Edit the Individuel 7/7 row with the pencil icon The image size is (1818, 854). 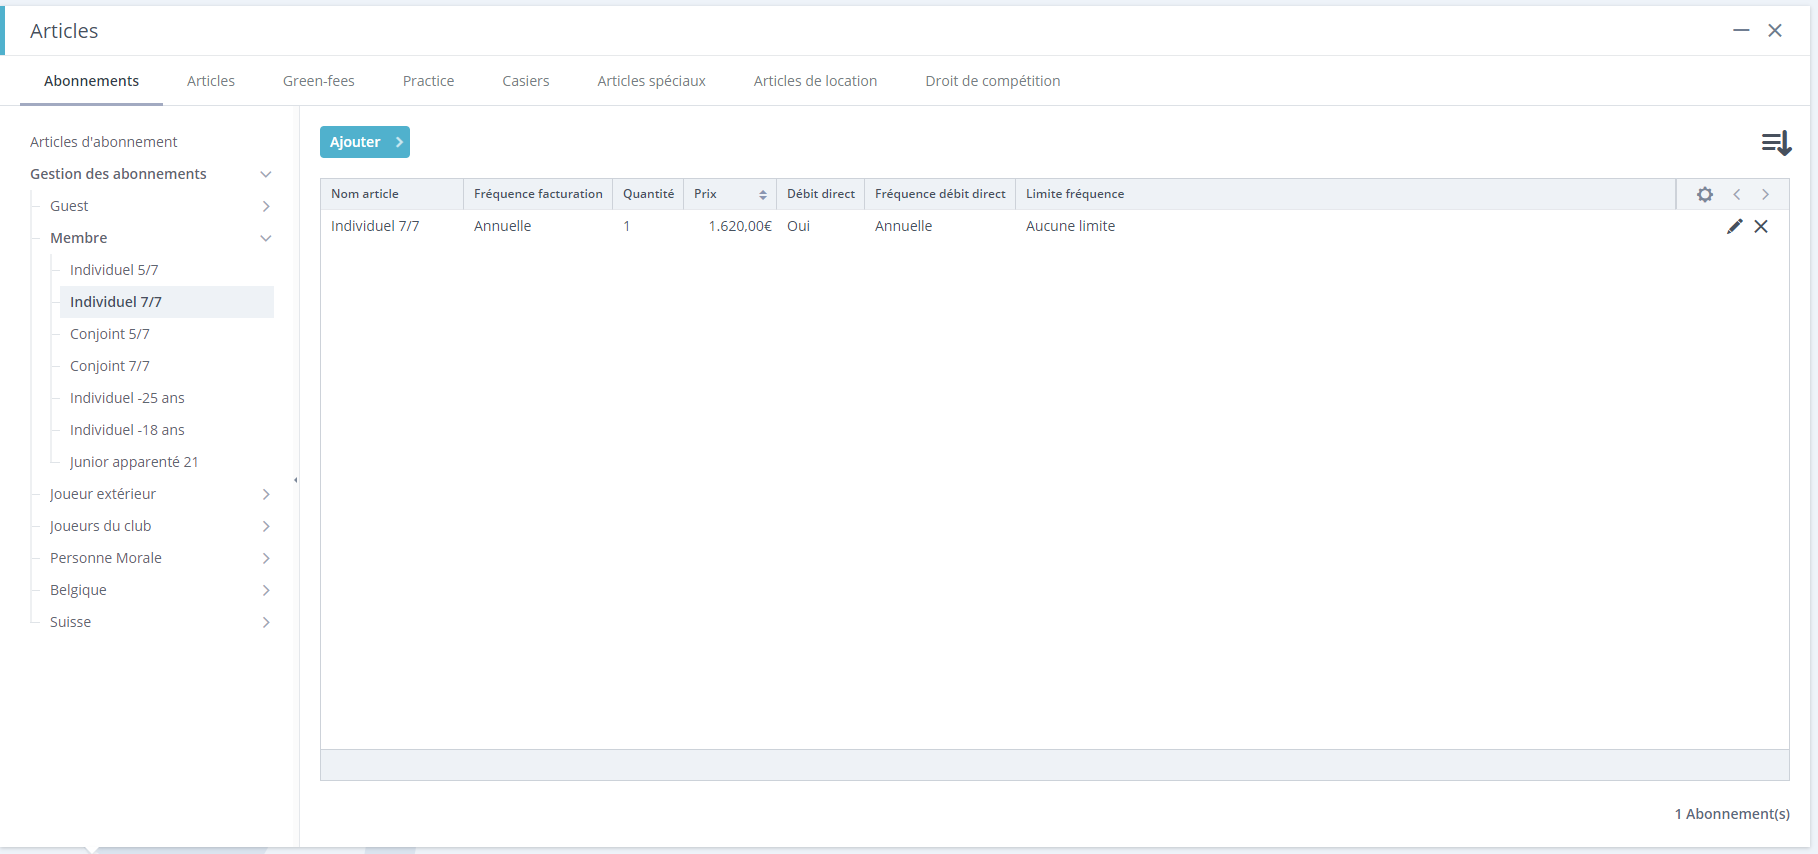tap(1734, 227)
